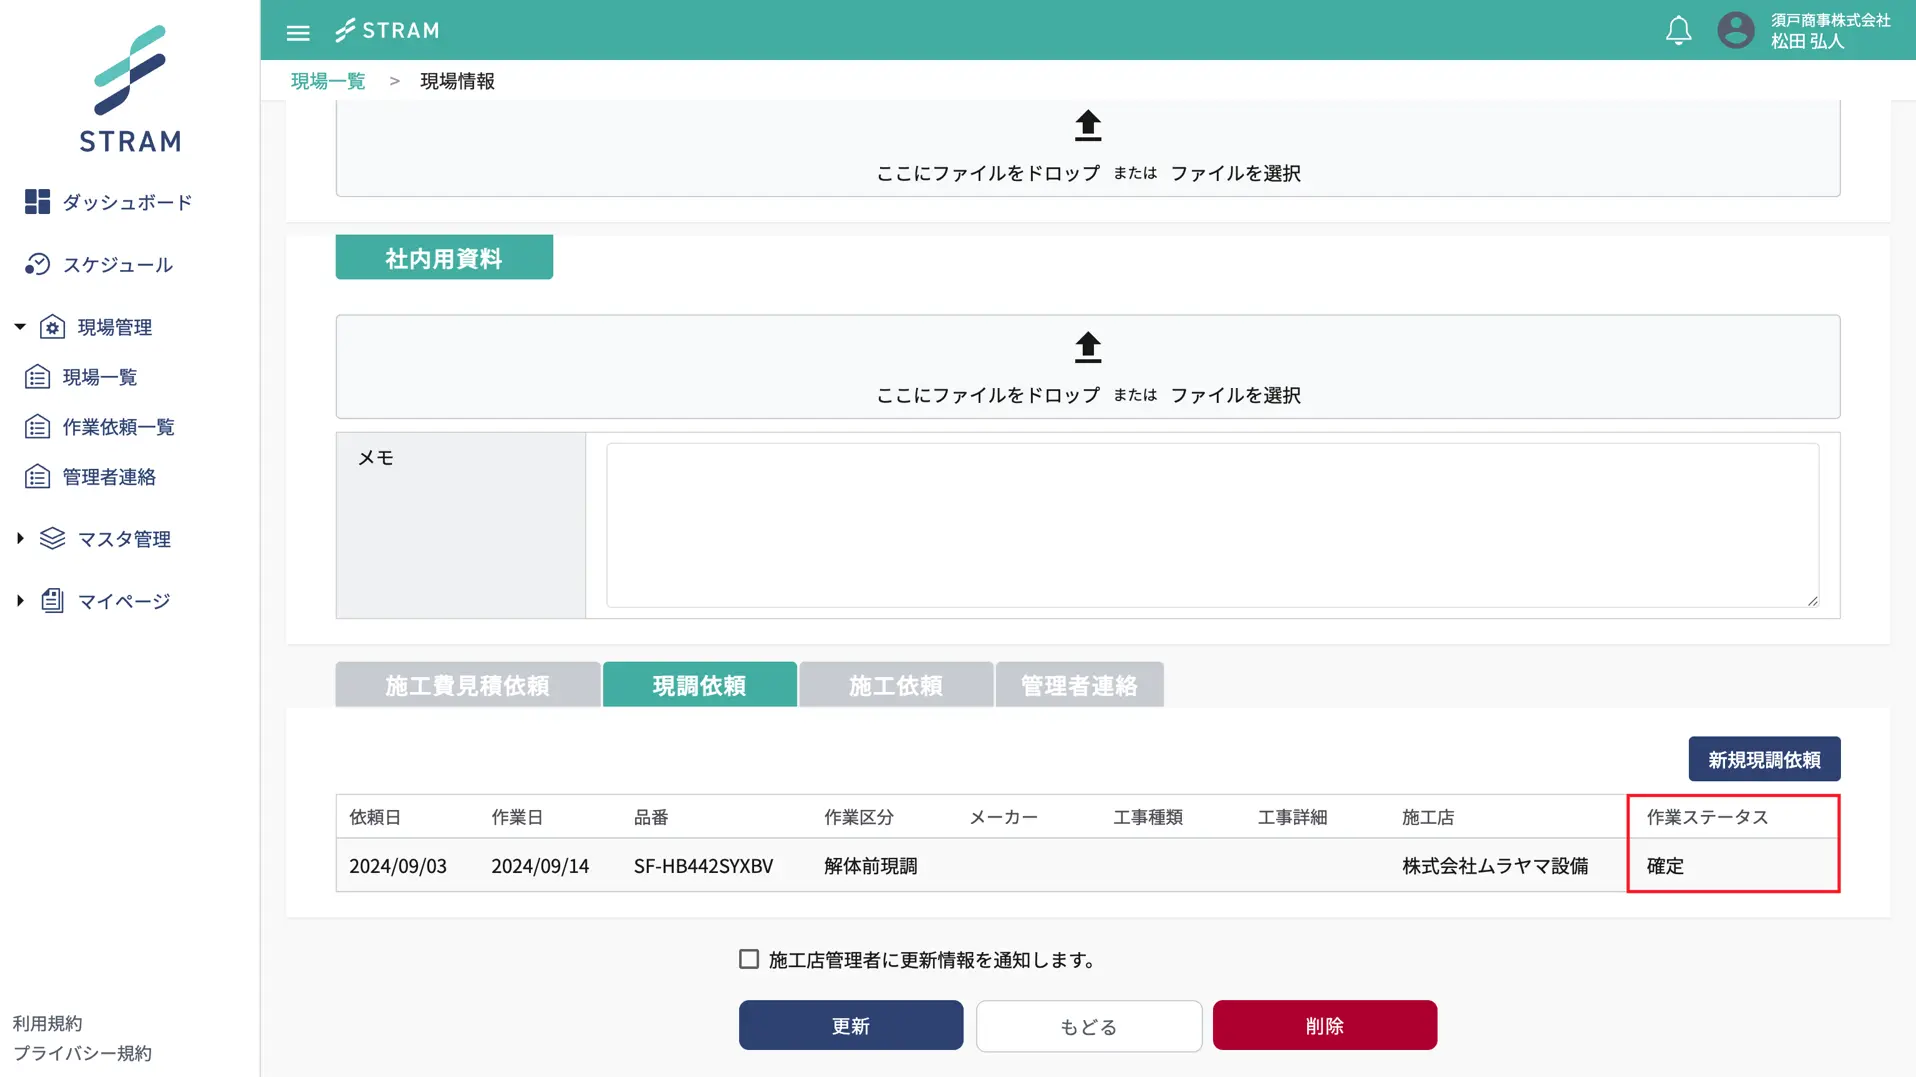Click the 現場管理 gear icon

[53, 326]
